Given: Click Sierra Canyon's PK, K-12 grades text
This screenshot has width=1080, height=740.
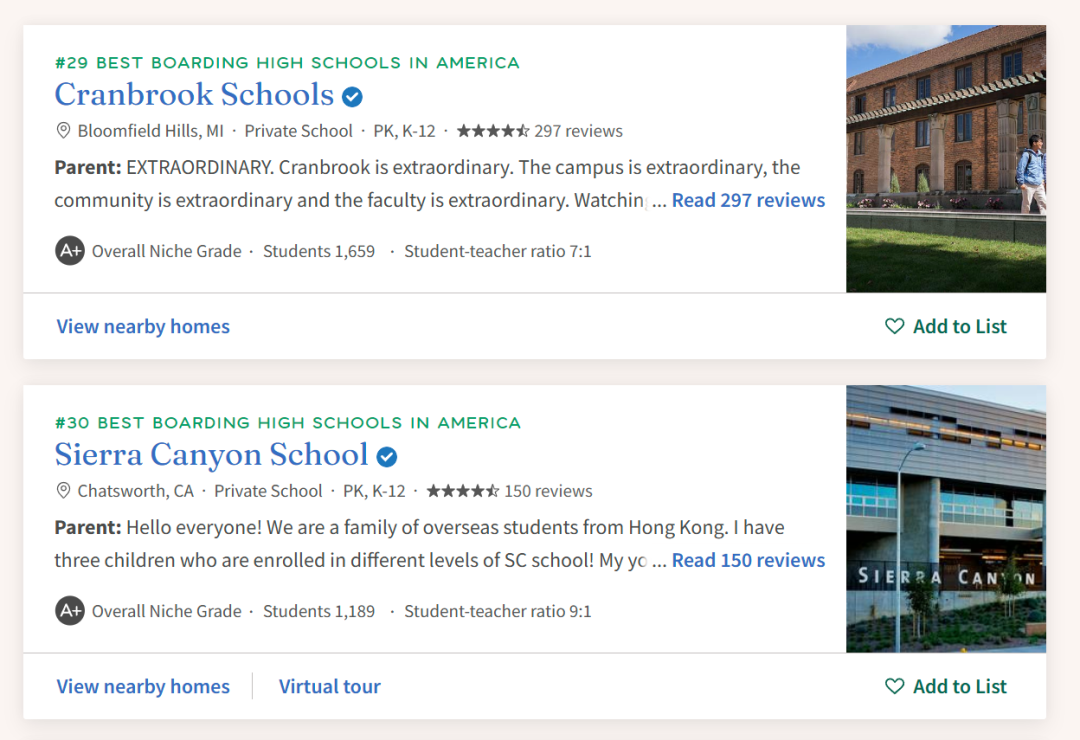Looking at the screenshot, I should [374, 491].
